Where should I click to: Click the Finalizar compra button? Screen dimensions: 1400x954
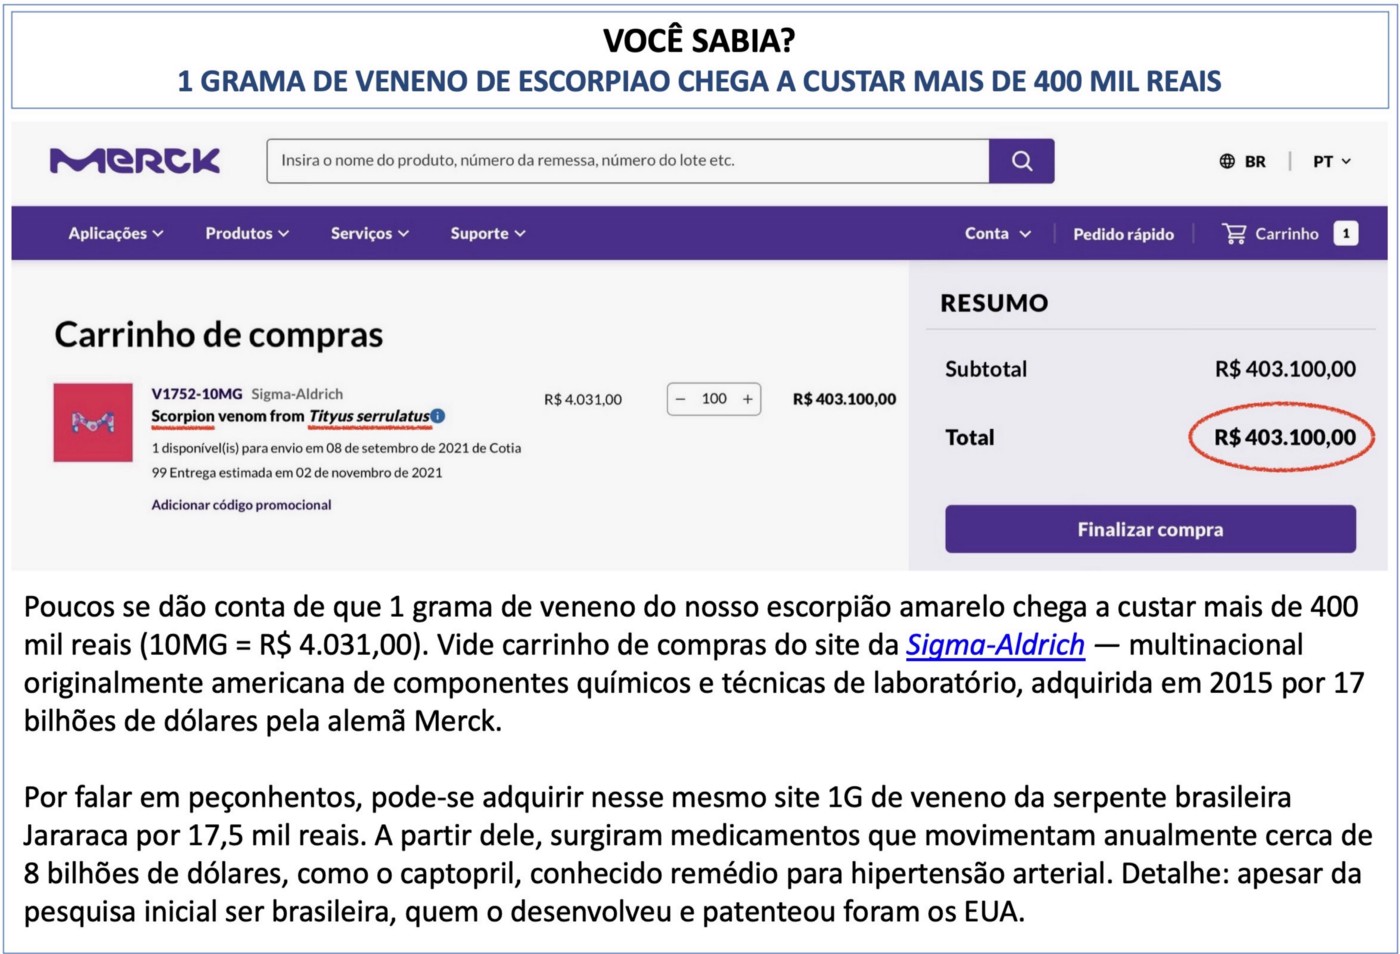coord(1150,529)
